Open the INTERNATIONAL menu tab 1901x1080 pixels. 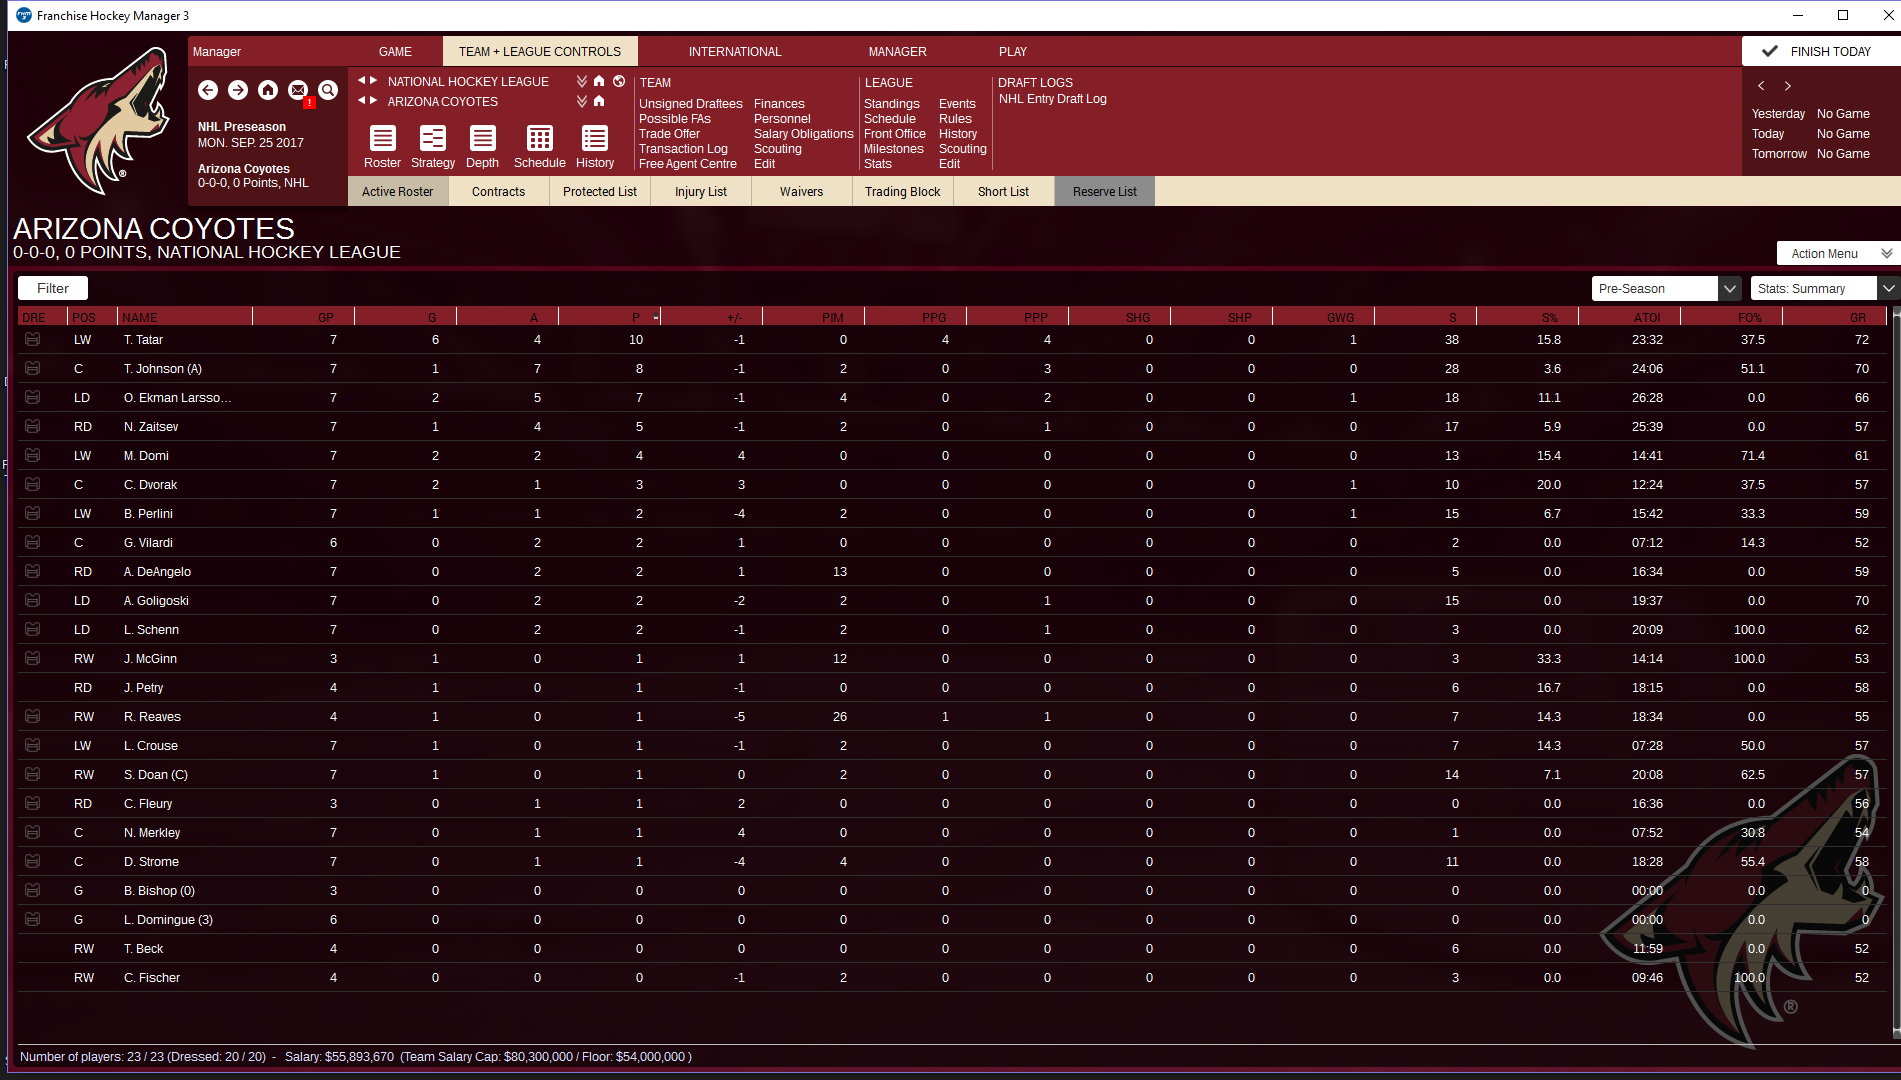tap(735, 52)
